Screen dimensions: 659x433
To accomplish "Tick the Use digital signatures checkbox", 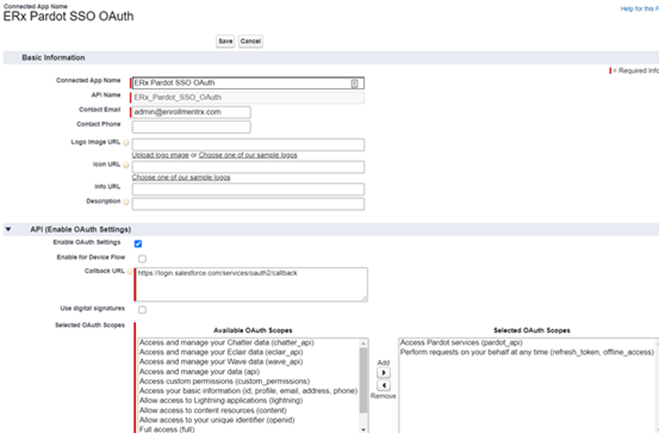I will point(141,309).
